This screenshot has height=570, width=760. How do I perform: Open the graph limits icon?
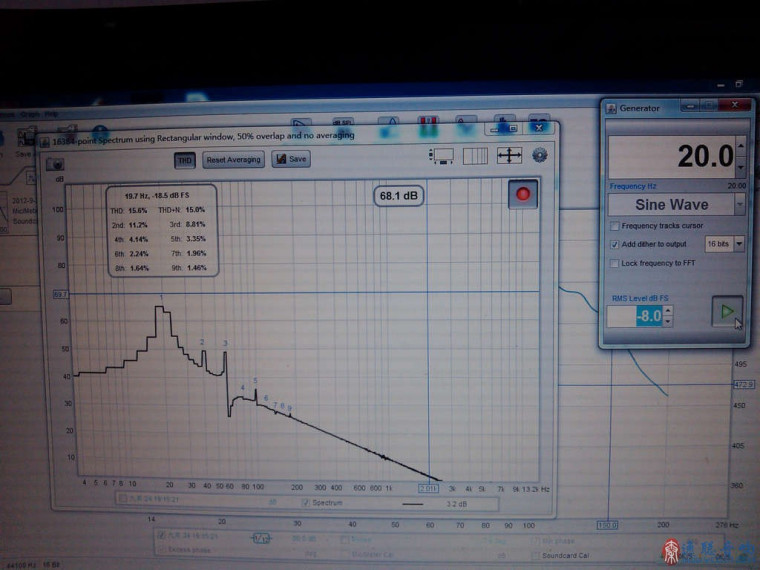point(442,156)
